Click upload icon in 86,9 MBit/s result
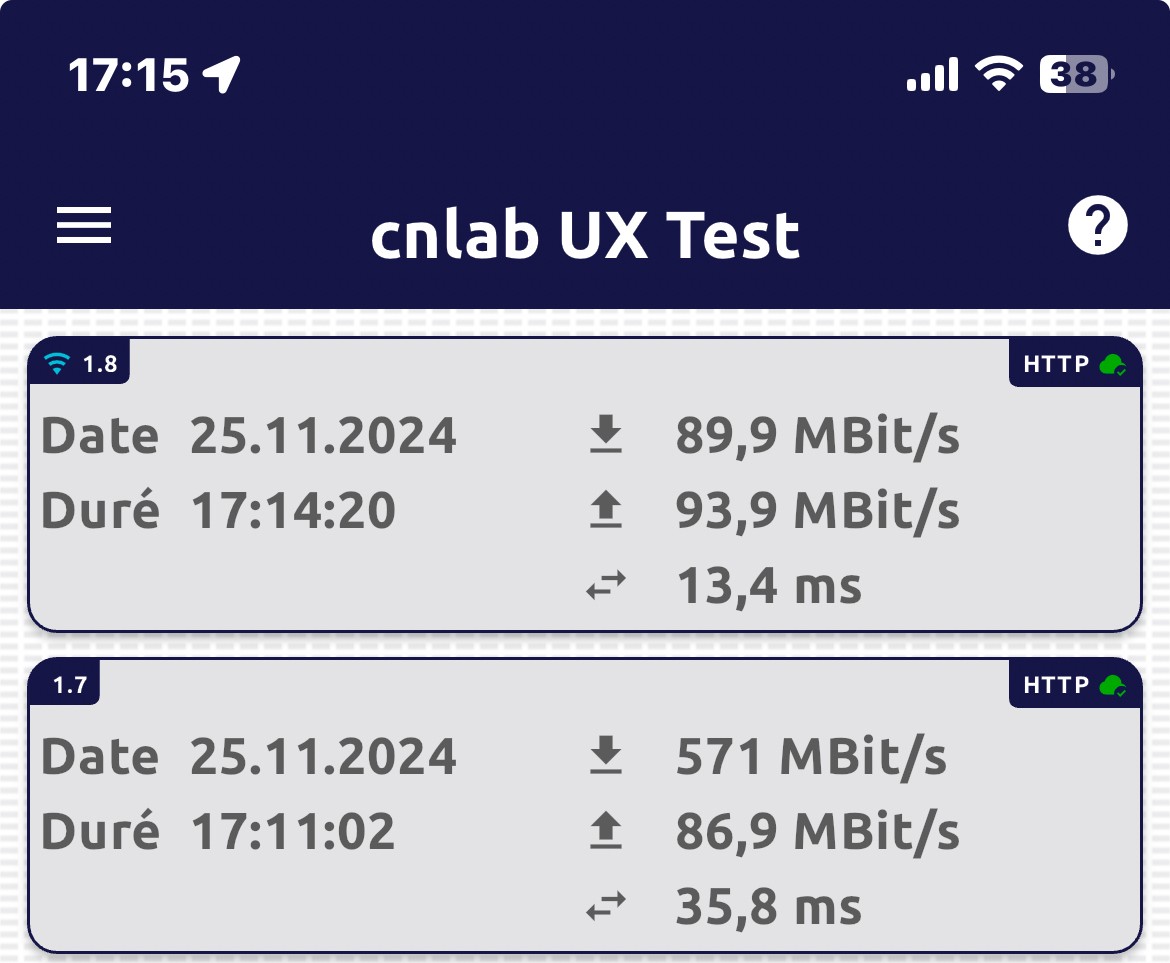Viewport: 1170px width, 963px height. click(605, 832)
